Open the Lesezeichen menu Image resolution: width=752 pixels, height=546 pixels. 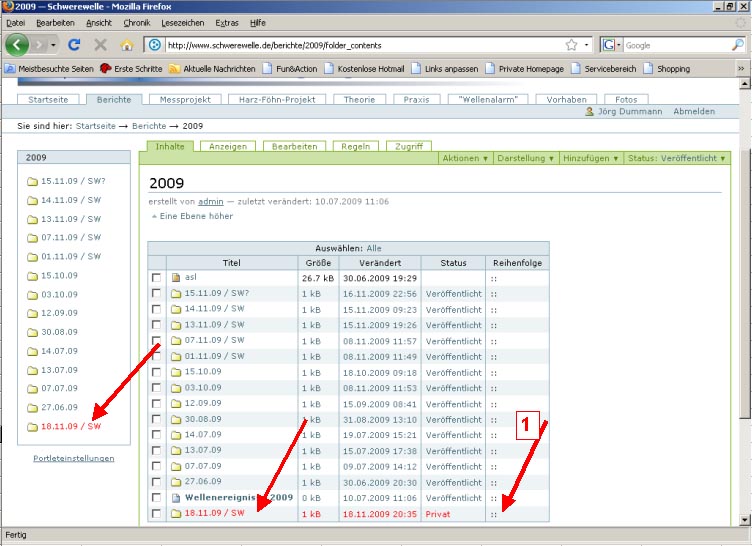181,22
